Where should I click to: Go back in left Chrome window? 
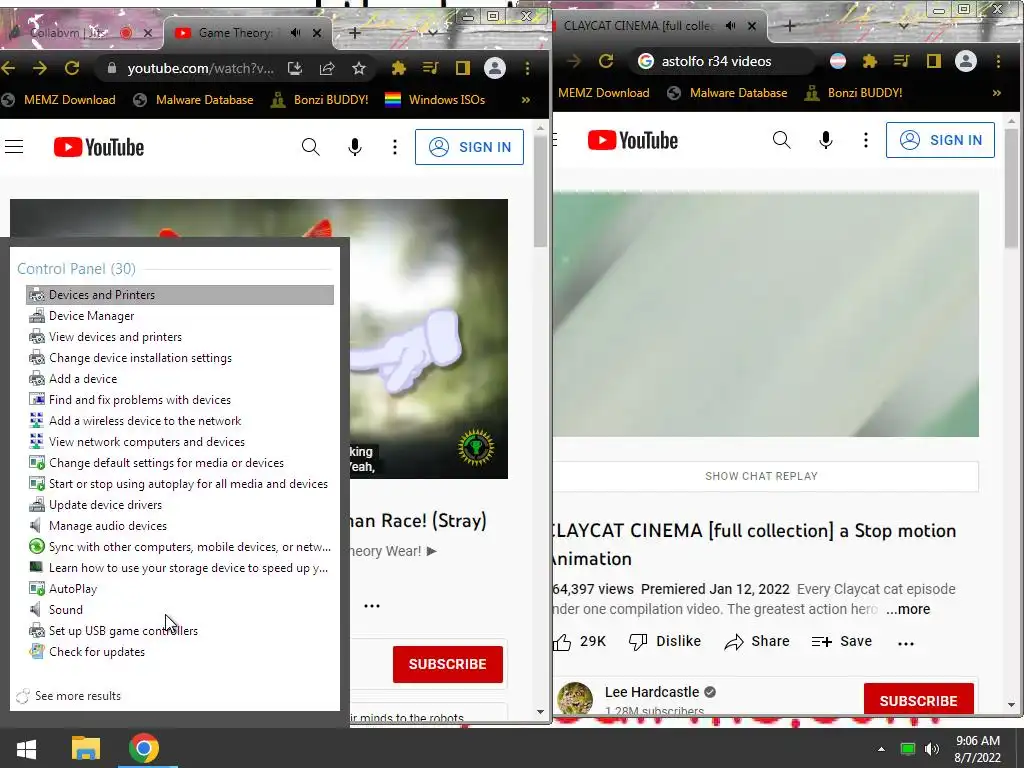(x=8, y=68)
